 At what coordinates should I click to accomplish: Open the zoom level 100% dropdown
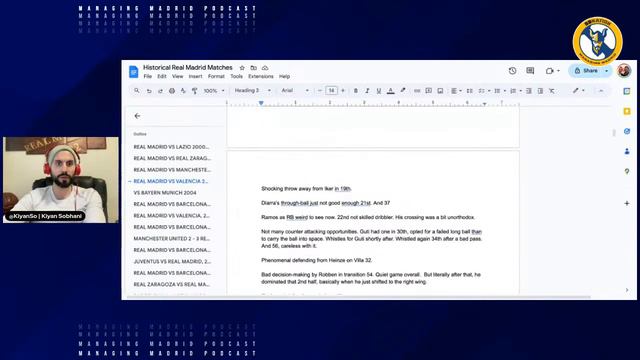pyautogui.click(x=214, y=91)
